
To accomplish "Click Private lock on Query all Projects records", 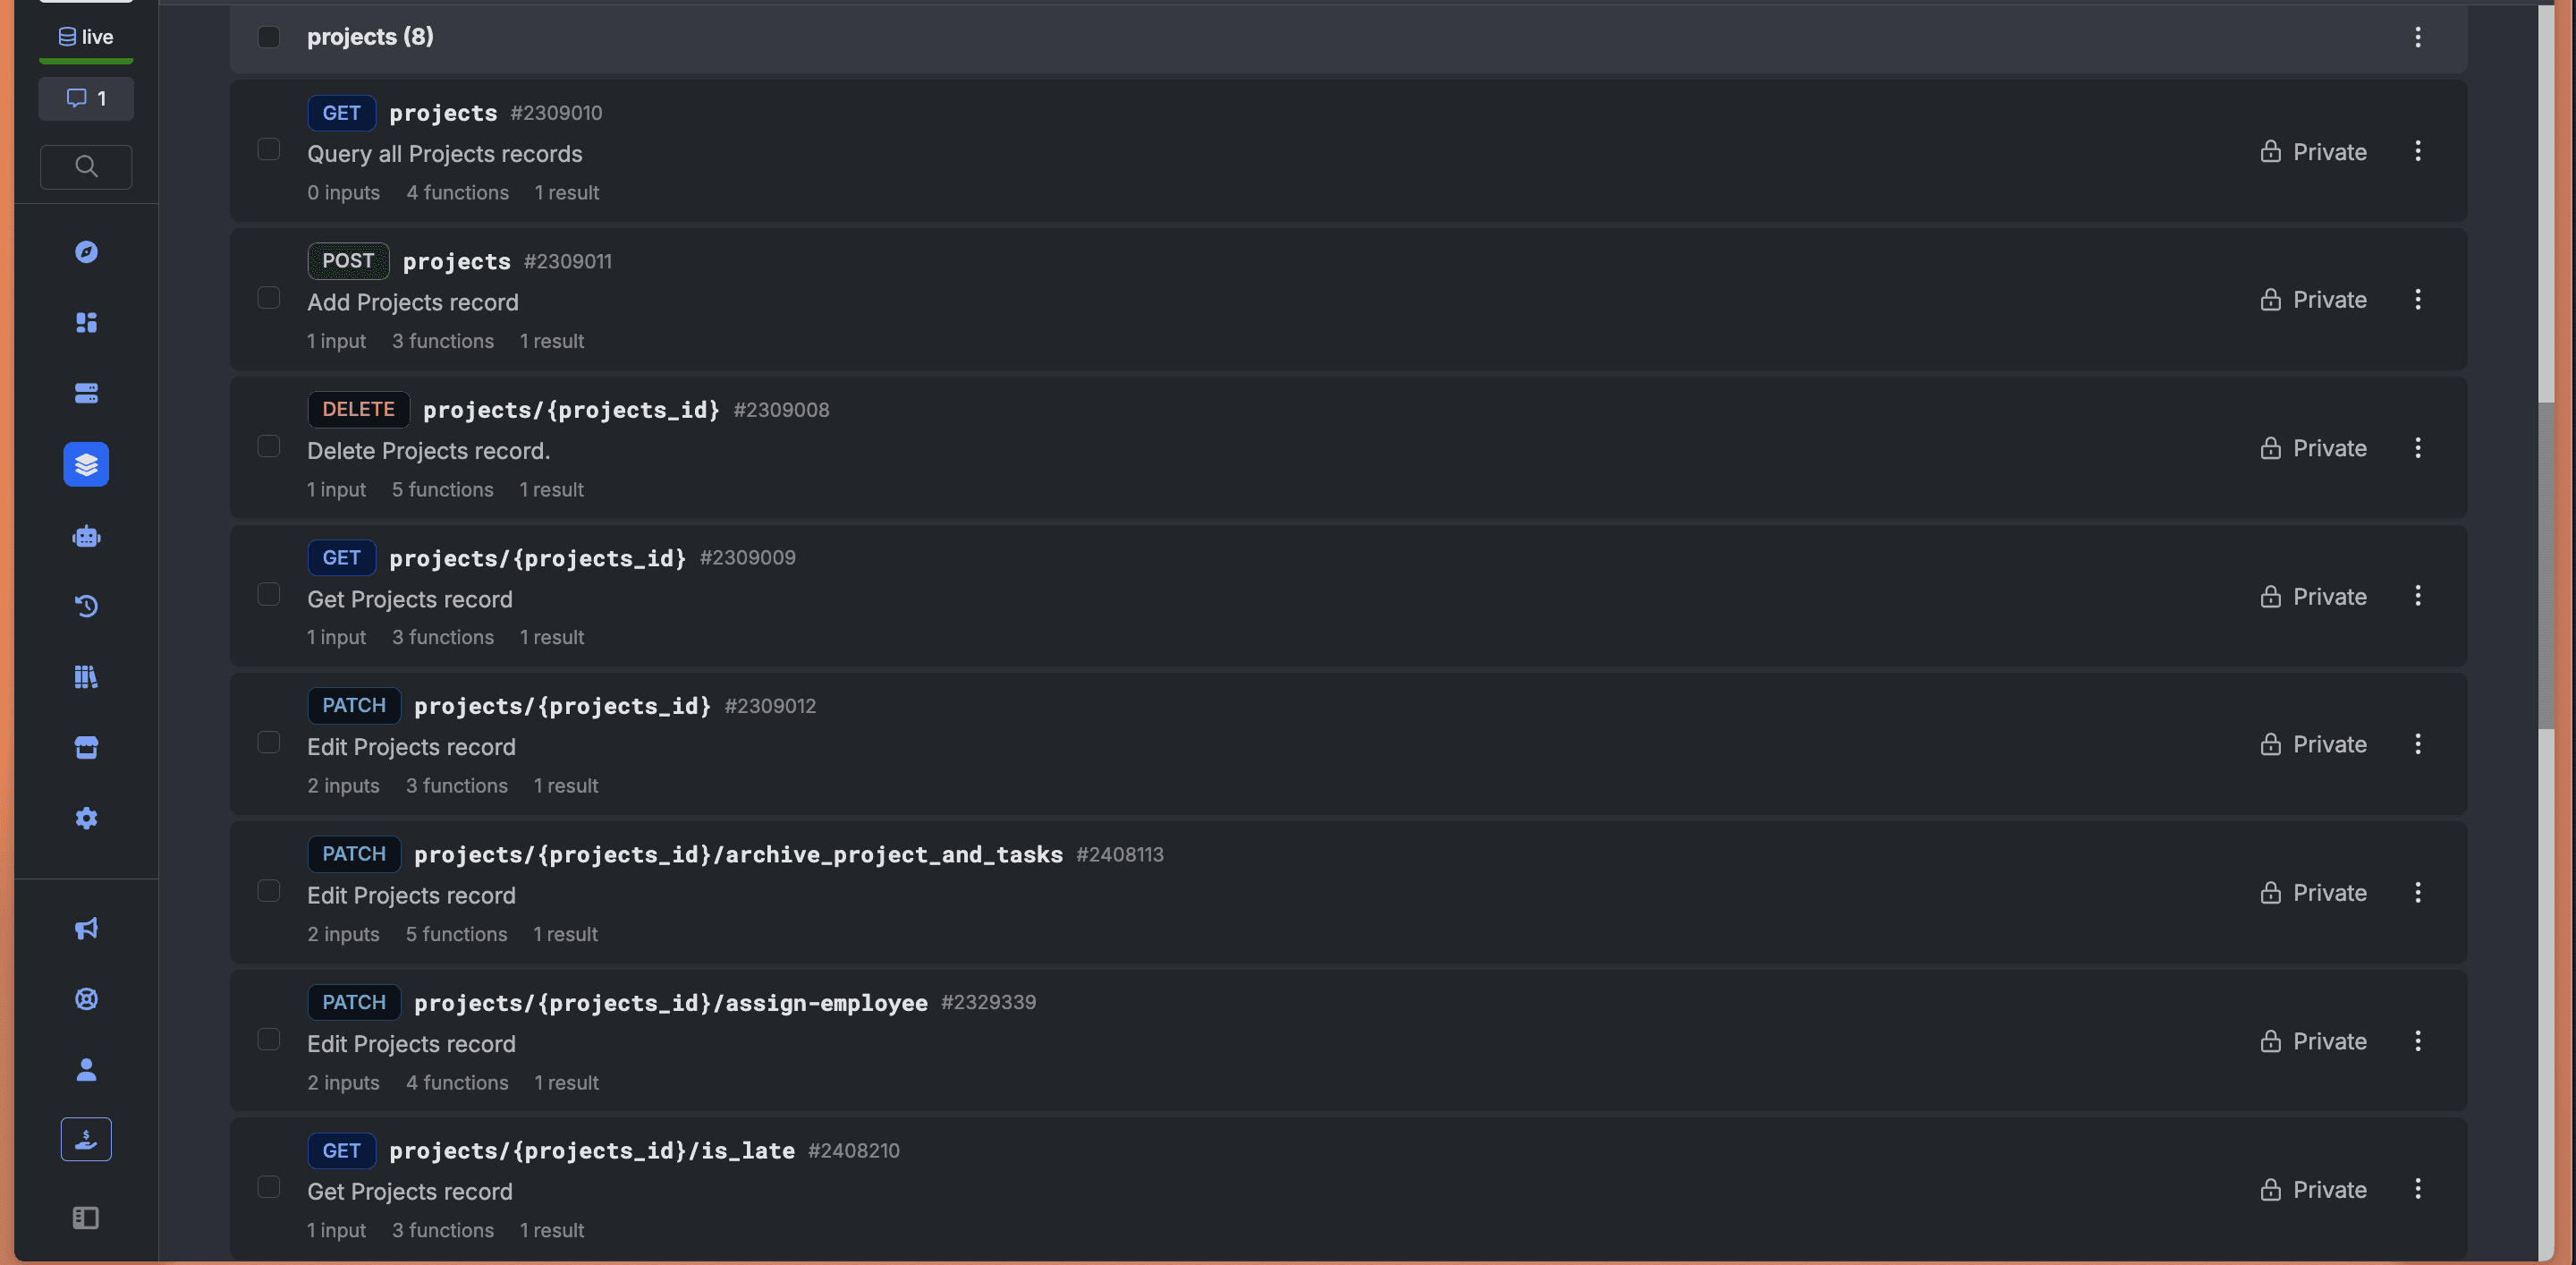I will click(2313, 152).
